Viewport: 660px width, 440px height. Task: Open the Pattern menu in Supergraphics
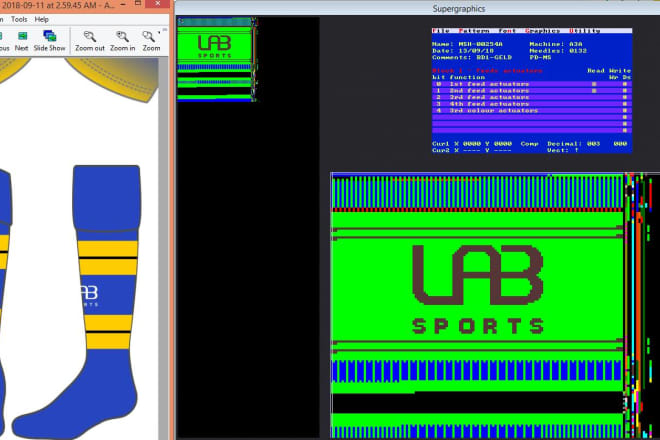click(x=474, y=31)
